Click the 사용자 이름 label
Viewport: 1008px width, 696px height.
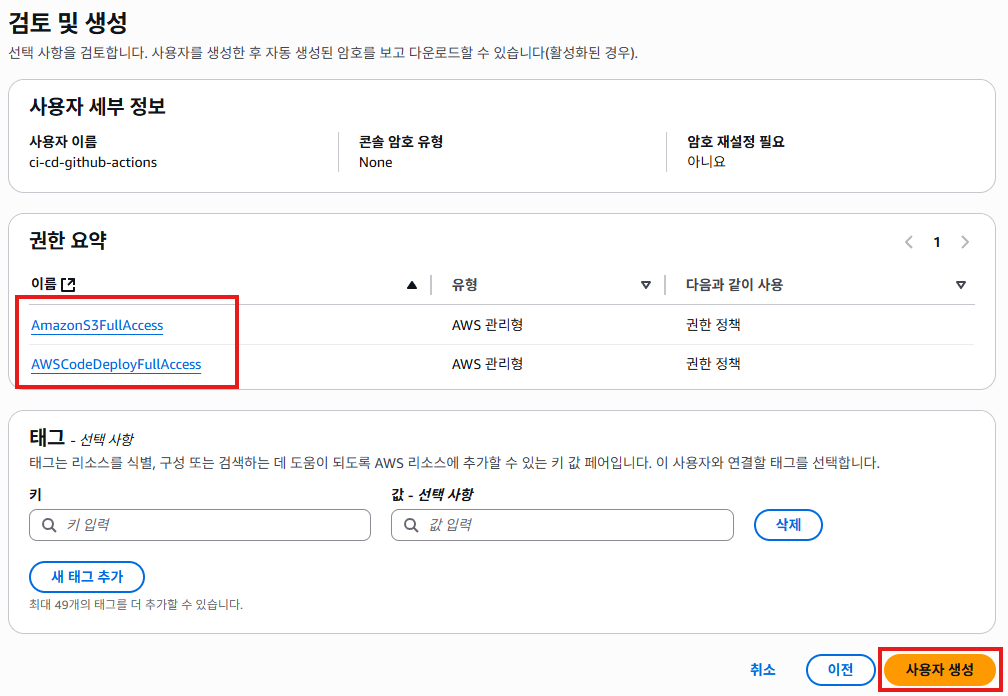click(x=63, y=141)
